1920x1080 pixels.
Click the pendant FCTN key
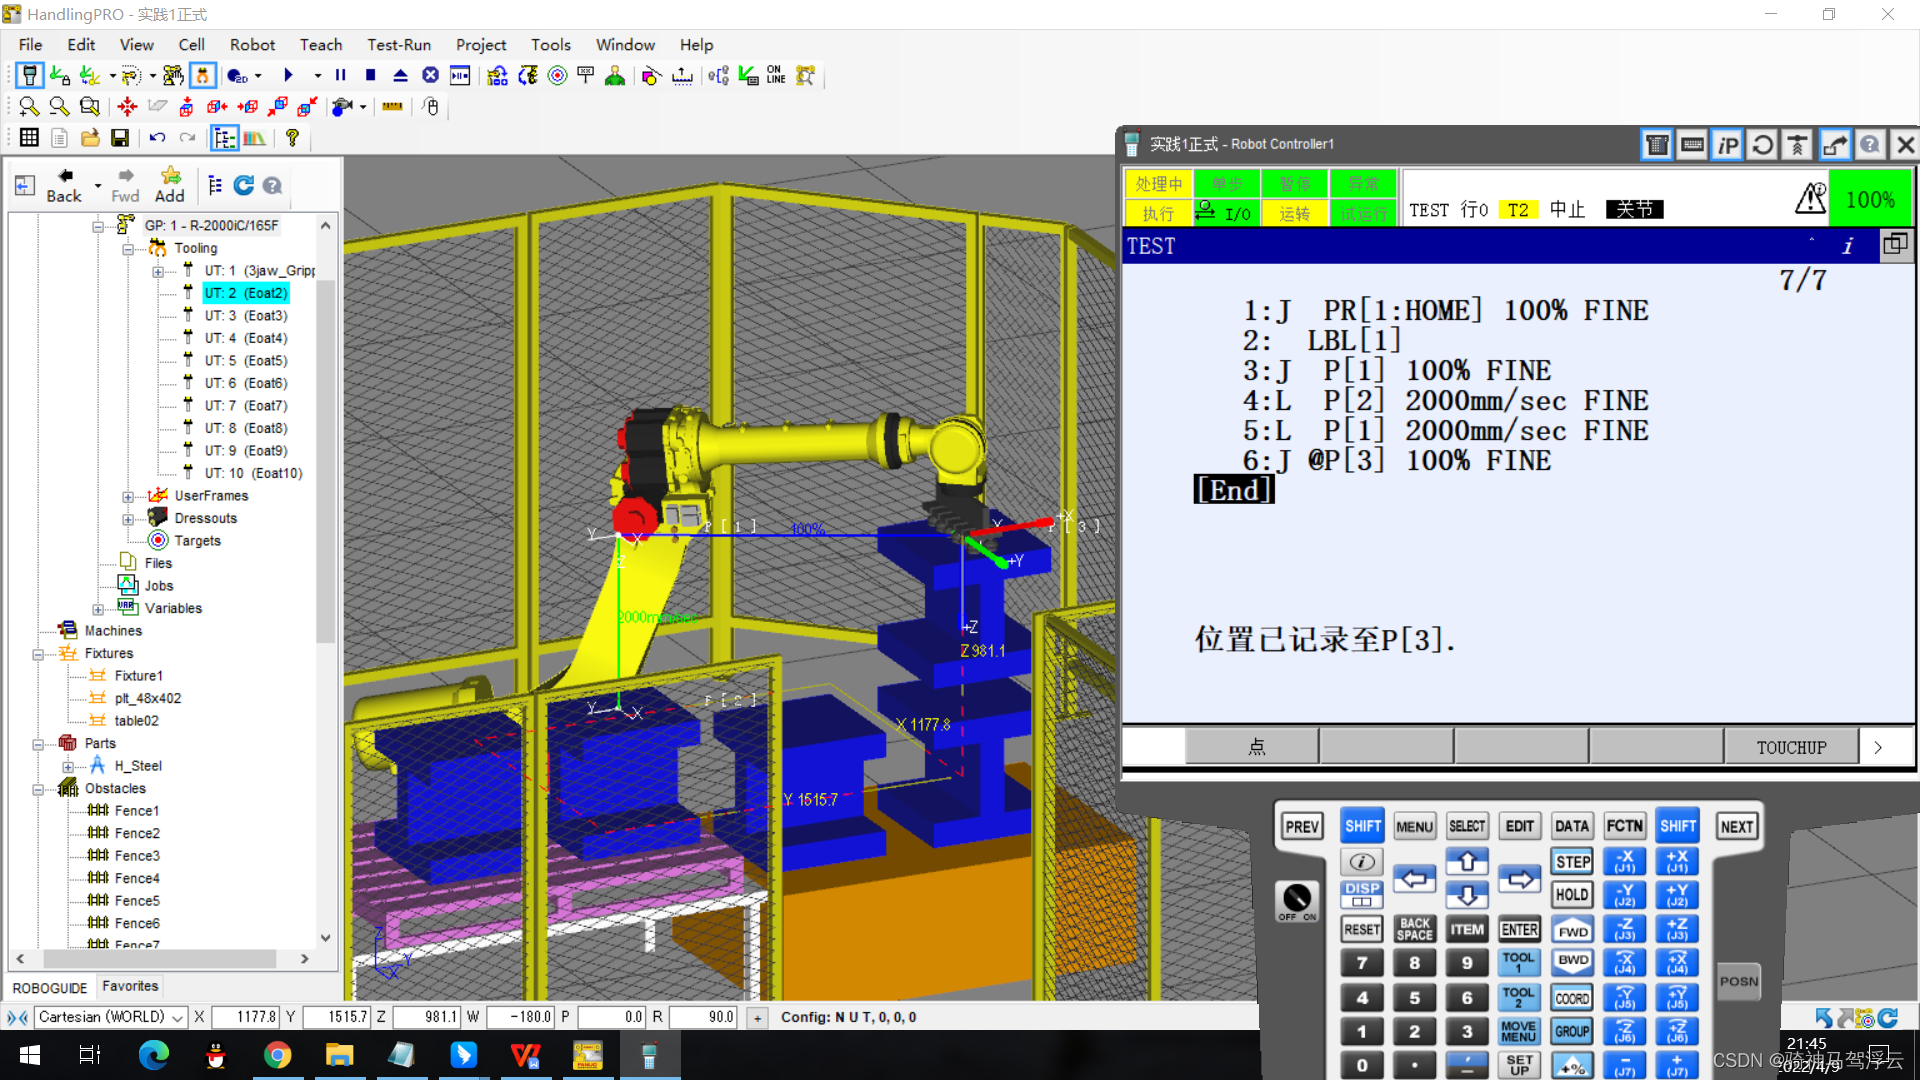(x=1624, y=826)
